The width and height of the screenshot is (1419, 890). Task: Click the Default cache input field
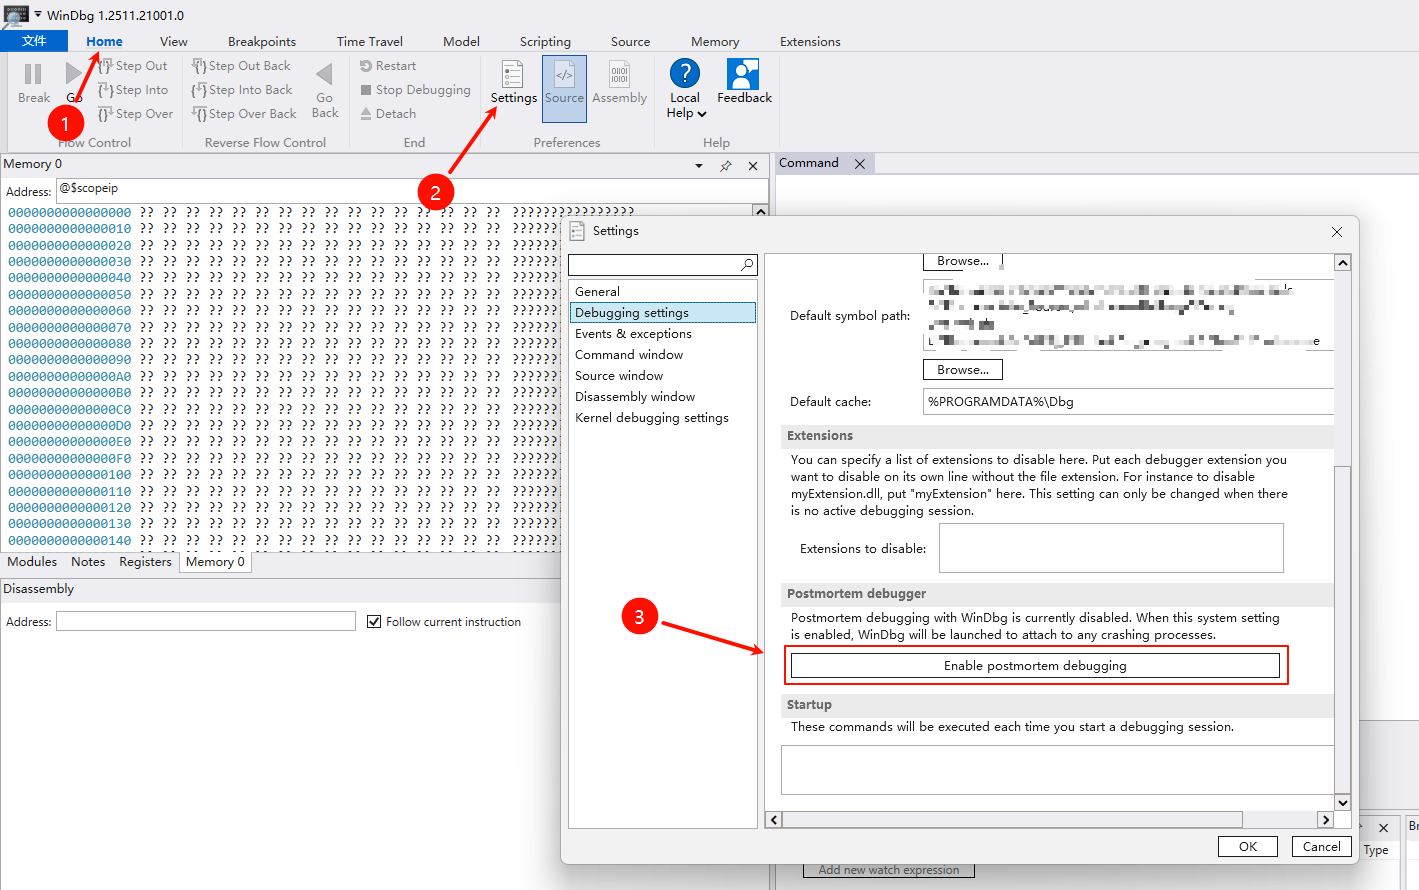(x=1128, y=402)
